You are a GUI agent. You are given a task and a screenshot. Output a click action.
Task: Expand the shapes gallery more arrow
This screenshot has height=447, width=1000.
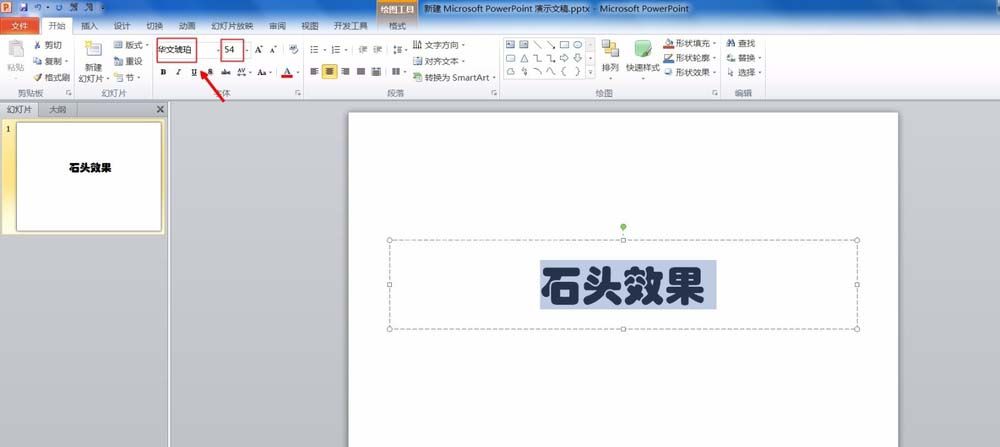(590, 71)
